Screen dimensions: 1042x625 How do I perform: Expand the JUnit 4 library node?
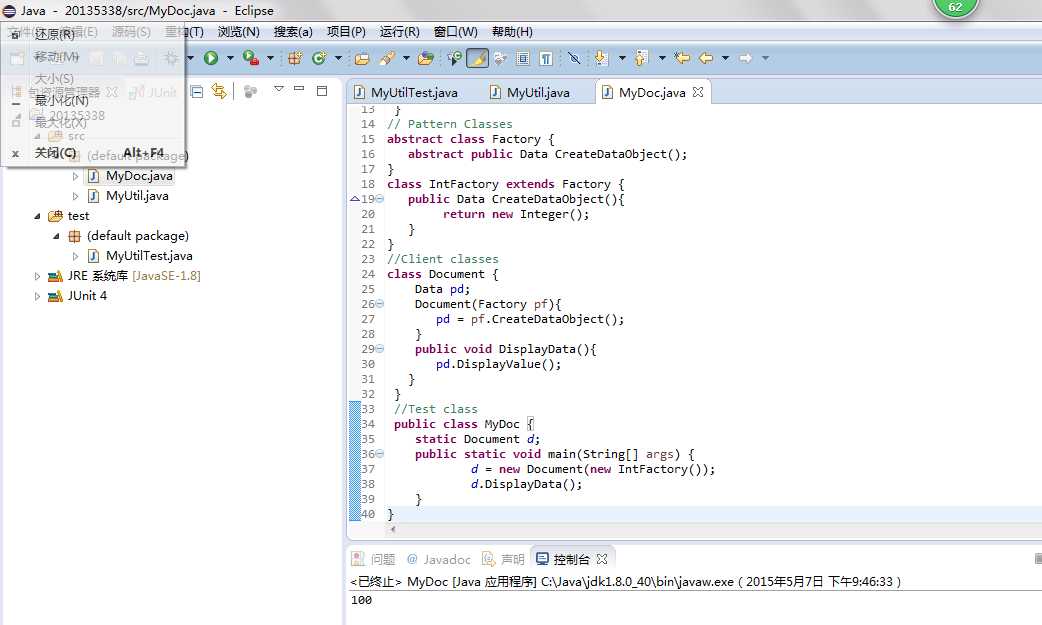pos(37,296)
